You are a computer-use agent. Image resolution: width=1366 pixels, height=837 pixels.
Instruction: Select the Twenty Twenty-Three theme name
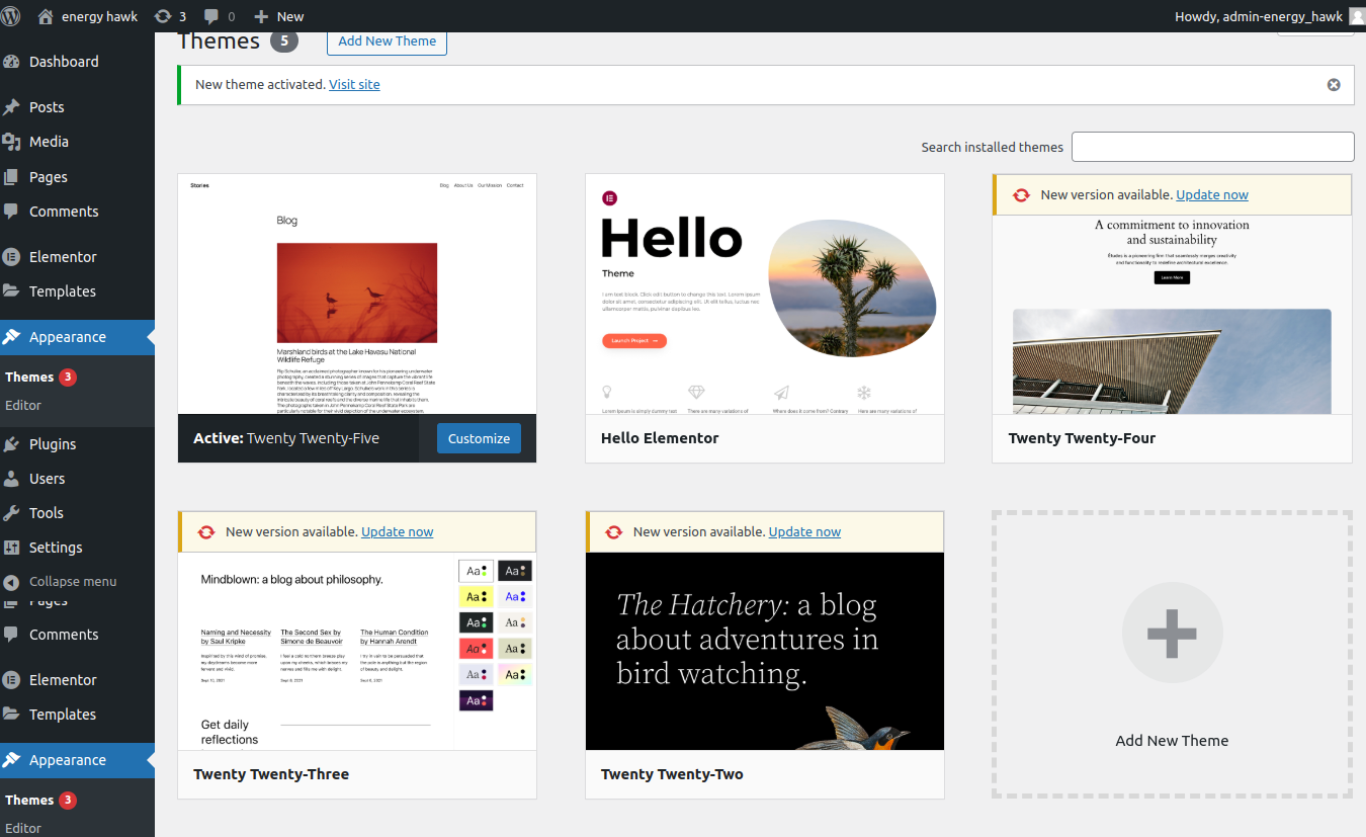point(271,774)
